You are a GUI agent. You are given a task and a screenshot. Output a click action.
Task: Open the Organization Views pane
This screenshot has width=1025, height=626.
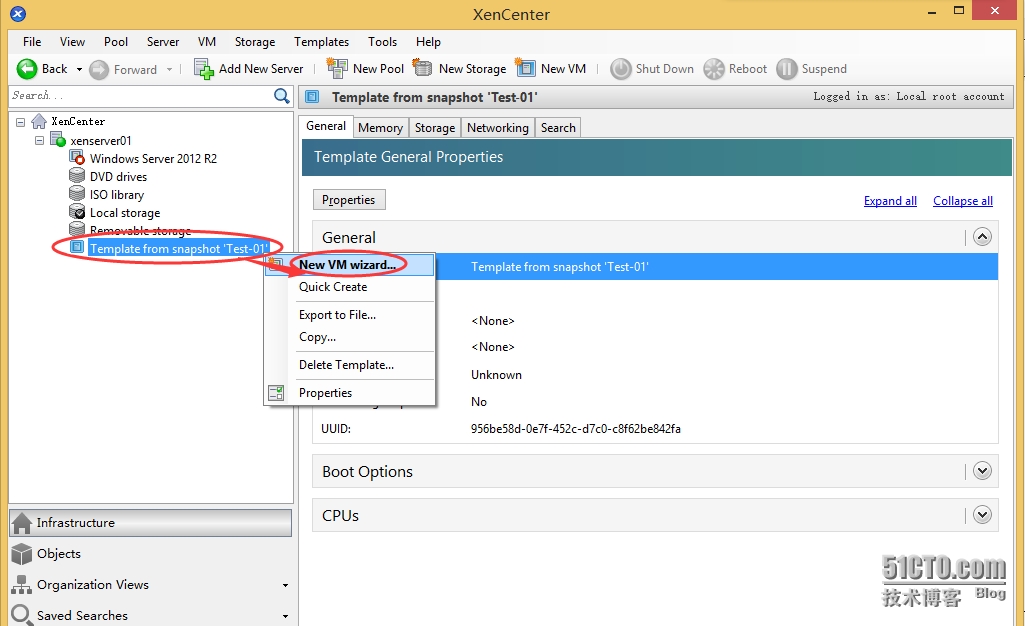coord(150,585)
